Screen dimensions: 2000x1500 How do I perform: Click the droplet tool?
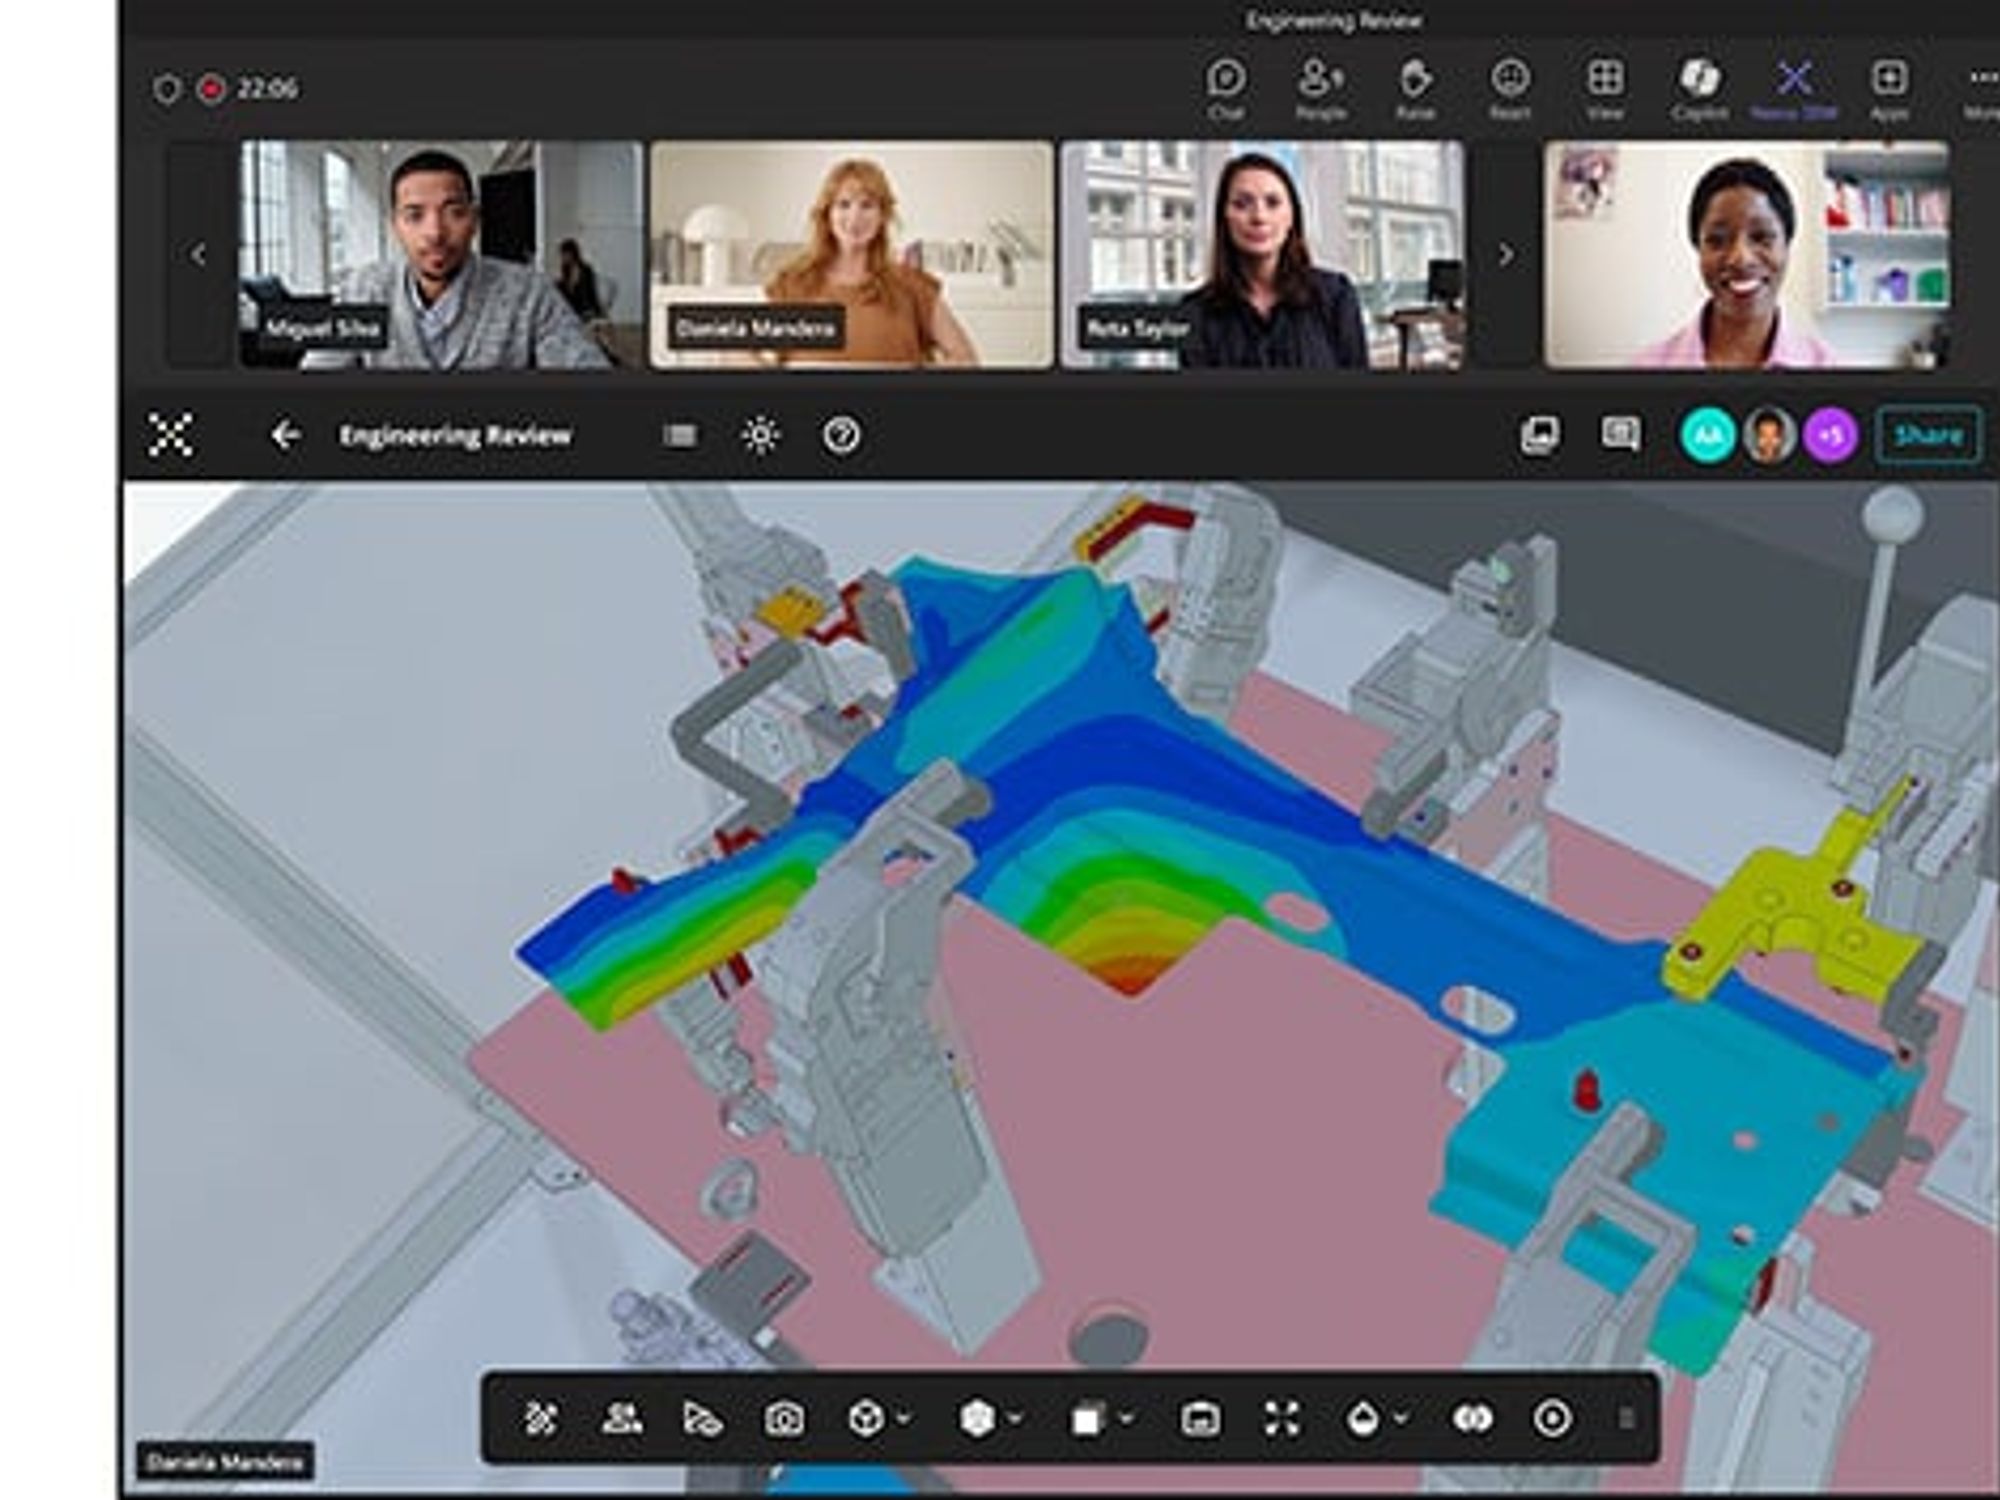[x=1364, y=1418]
